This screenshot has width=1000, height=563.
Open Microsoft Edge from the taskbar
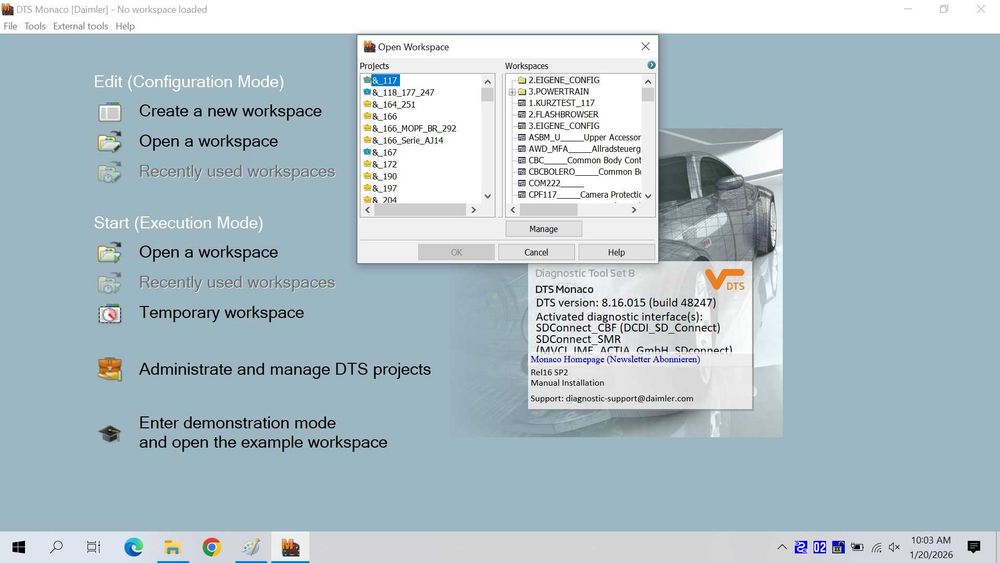133,547
